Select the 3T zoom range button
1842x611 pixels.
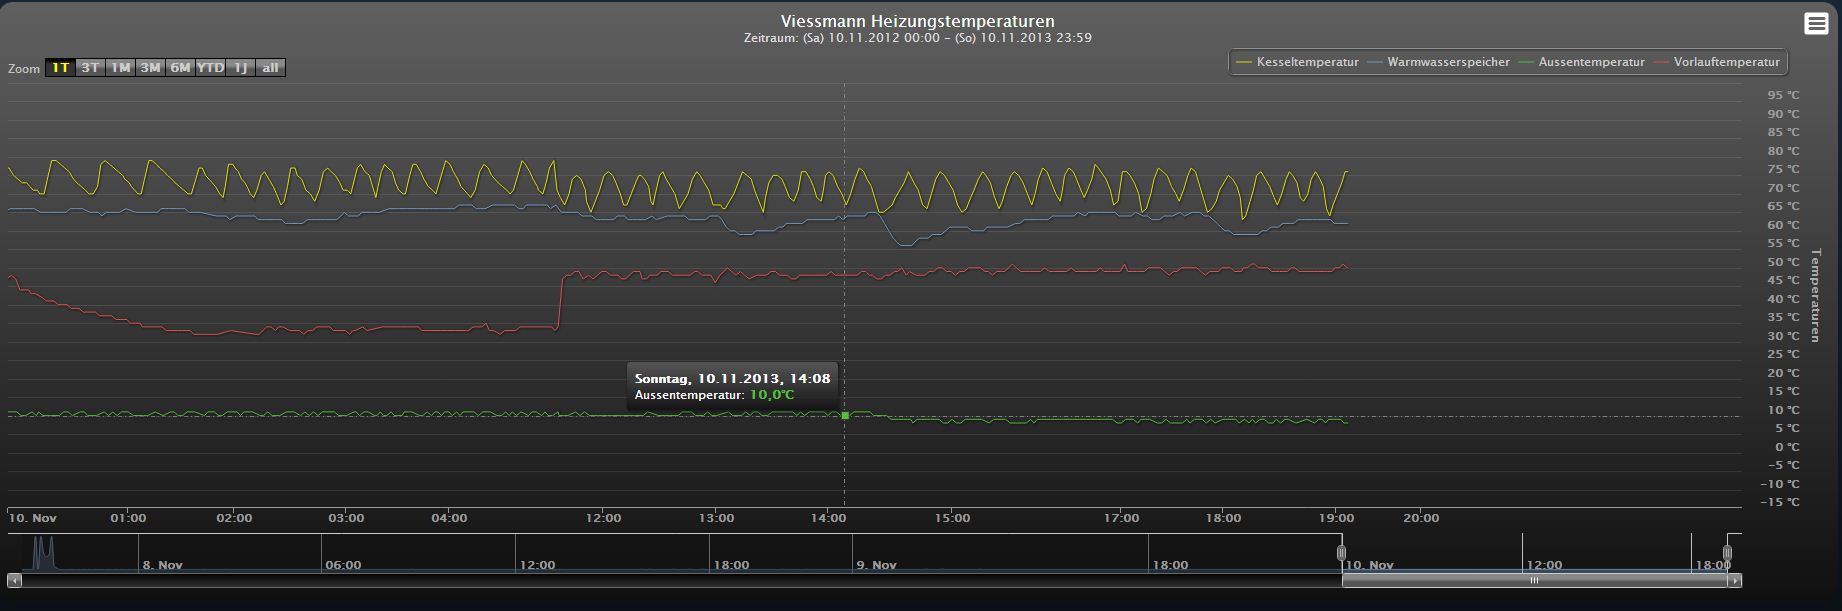pyautogui.click(x=91, y=67)
